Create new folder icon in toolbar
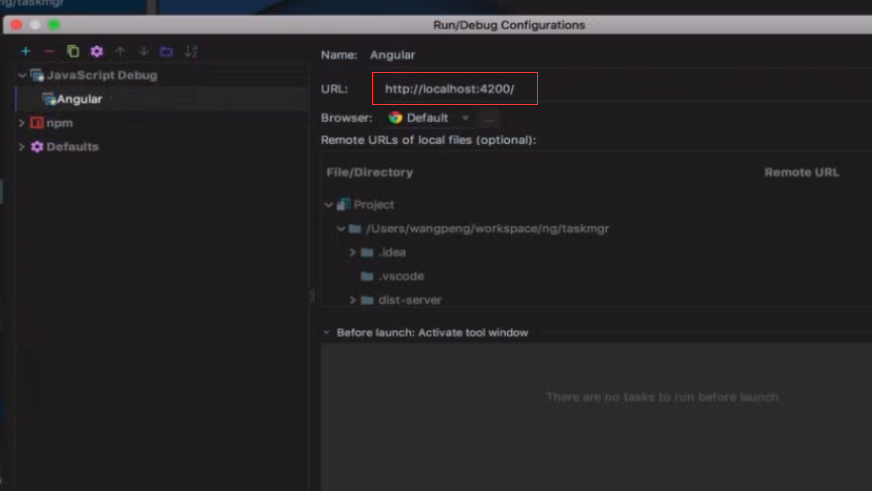This screenshot has width=872, height=491. (166, 52)
